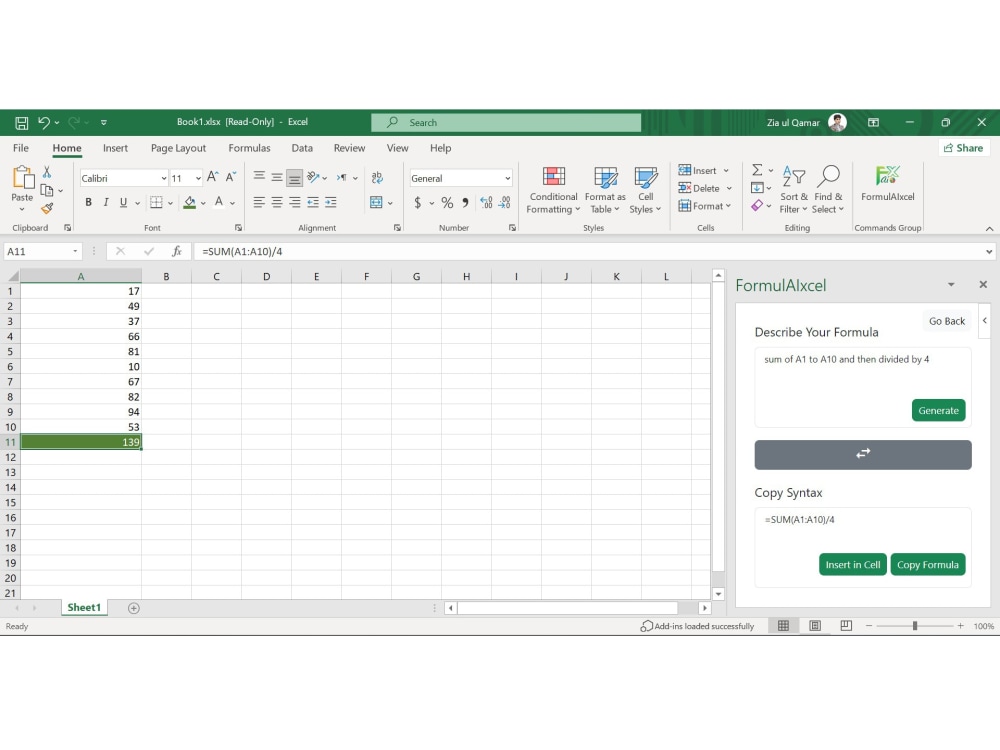
Task: Open the font size dropdown
Action: [198, 179]
